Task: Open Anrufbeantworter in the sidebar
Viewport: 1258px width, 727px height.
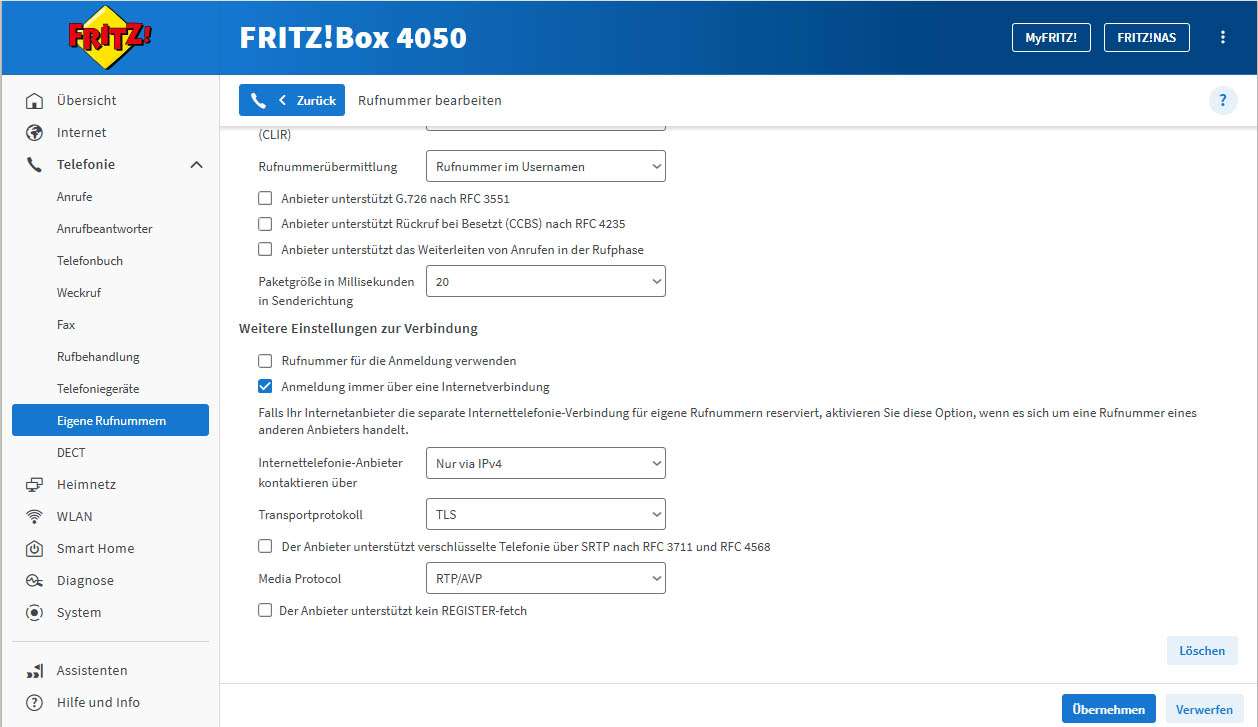Action: click(104, 229)
